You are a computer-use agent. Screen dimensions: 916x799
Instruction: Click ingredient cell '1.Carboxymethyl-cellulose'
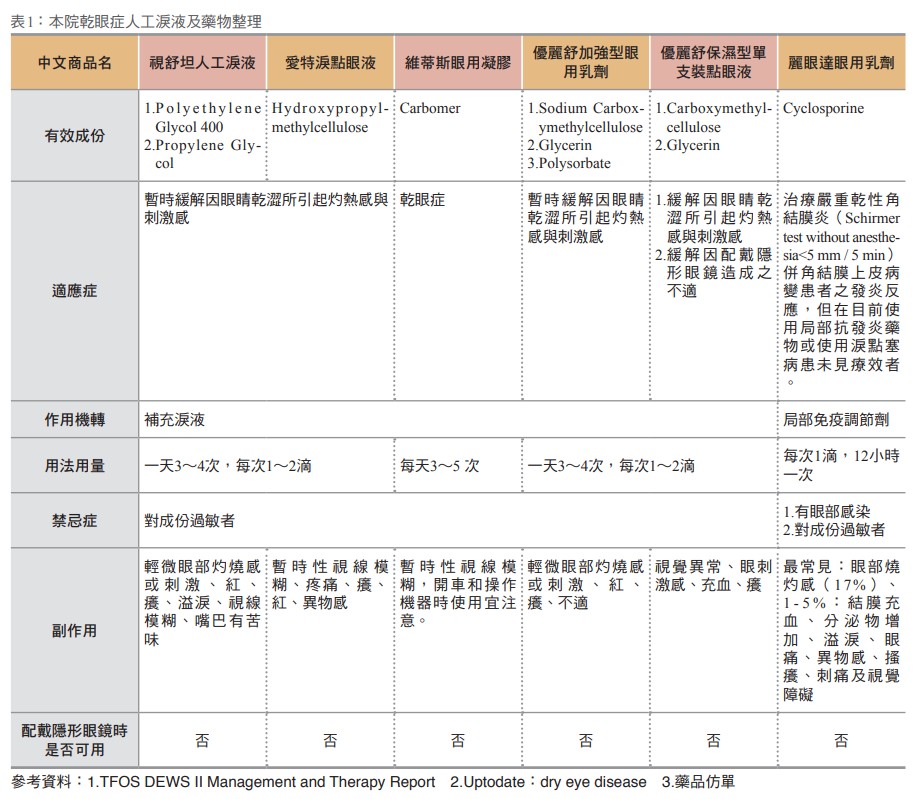click(713, 117)
